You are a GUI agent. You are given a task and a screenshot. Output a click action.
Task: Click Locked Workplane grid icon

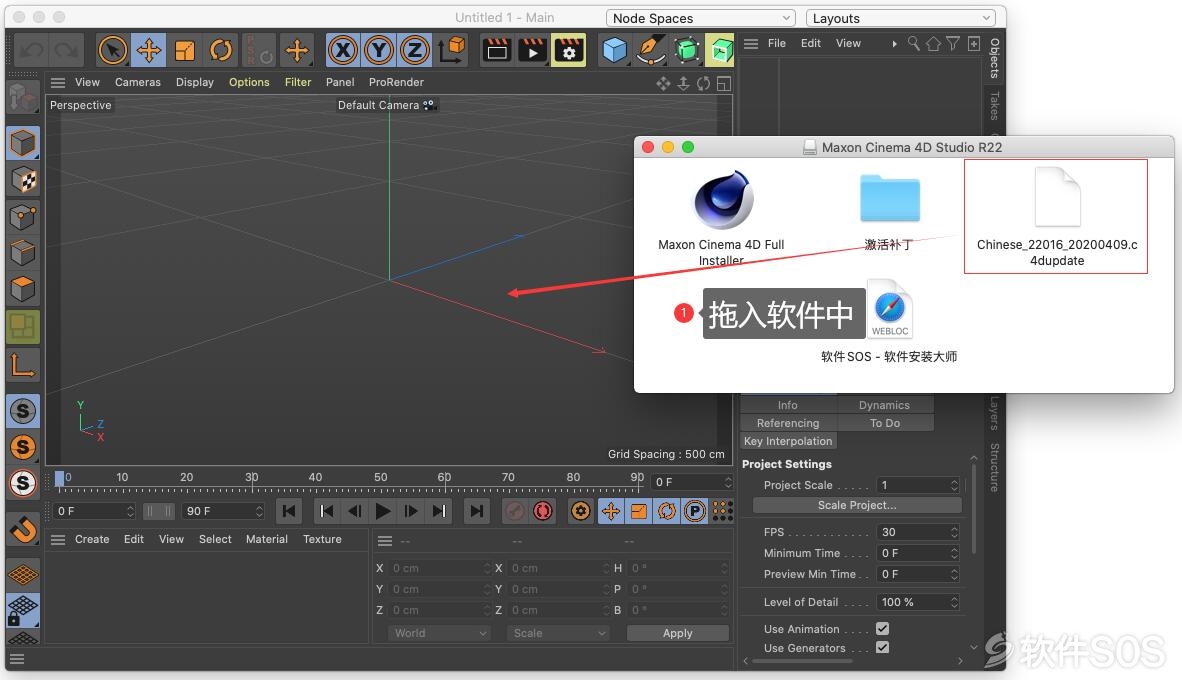coord(23,611)
